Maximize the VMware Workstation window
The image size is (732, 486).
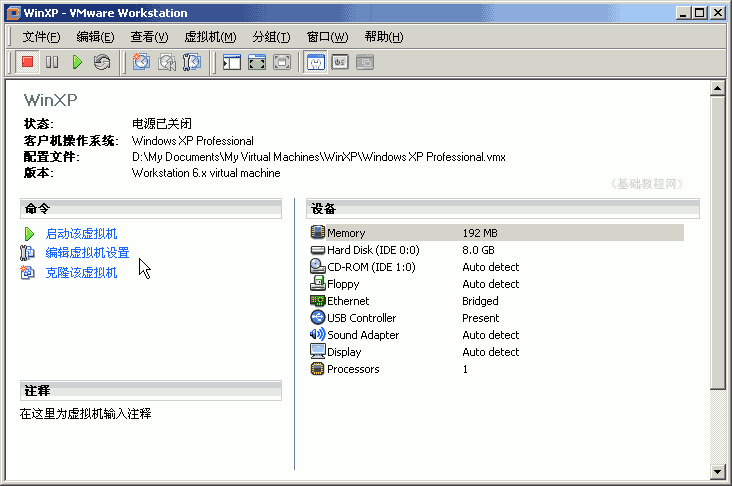point(700,13)
